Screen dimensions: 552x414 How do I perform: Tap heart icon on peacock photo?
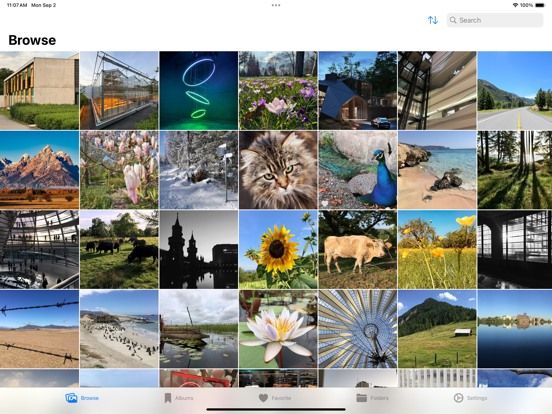click(325, 203)
